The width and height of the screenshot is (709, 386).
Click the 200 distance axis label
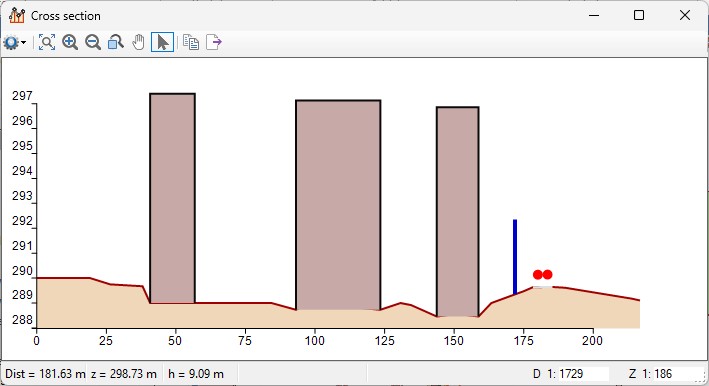click(592, 340)
